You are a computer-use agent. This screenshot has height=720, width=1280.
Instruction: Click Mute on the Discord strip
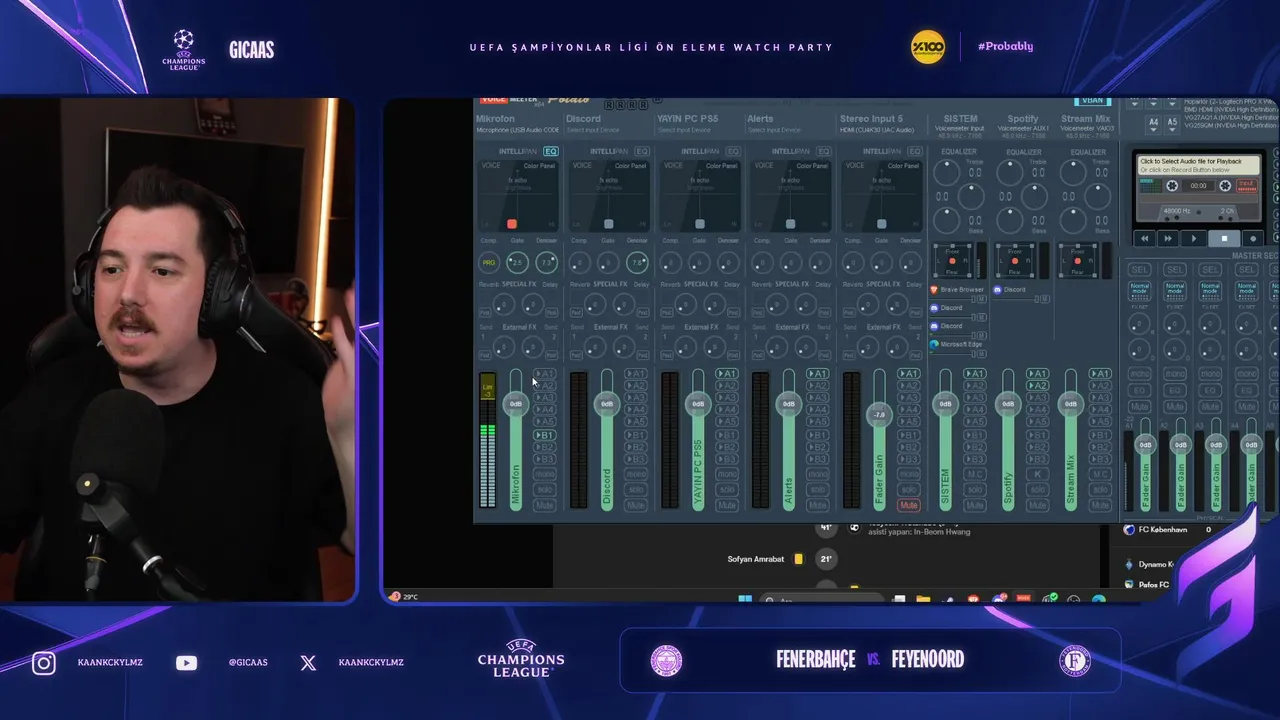pyautogui.click(x=635, y=505)
